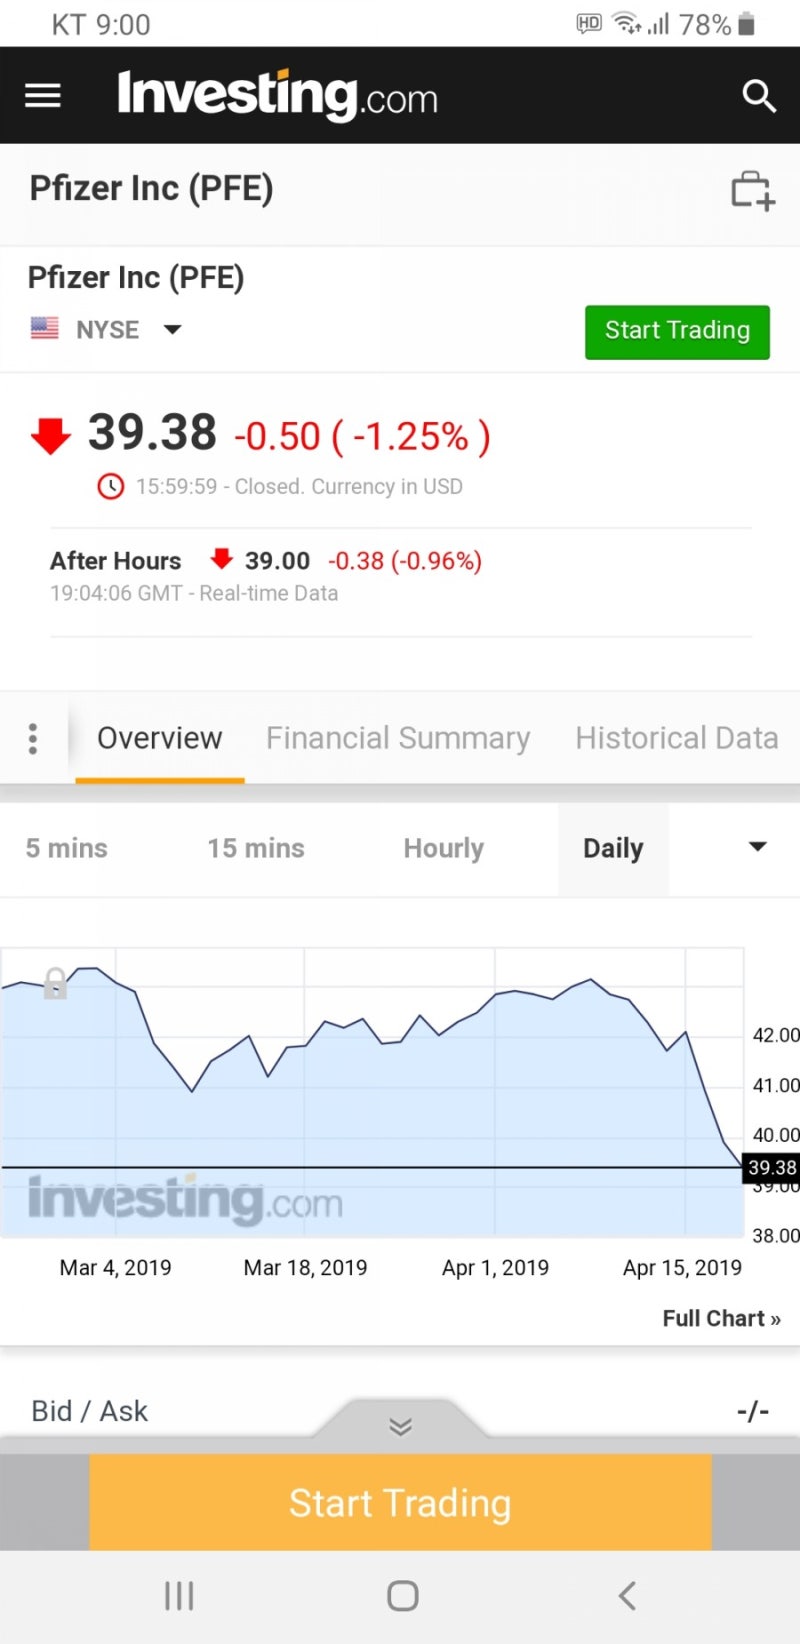Tap the three-dot more options icon
The width and height of the screenshot is (800, 1644).
(x=33, y=738)
